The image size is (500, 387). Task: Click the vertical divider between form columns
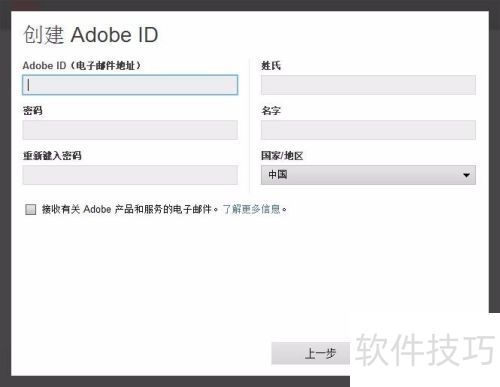249,125
